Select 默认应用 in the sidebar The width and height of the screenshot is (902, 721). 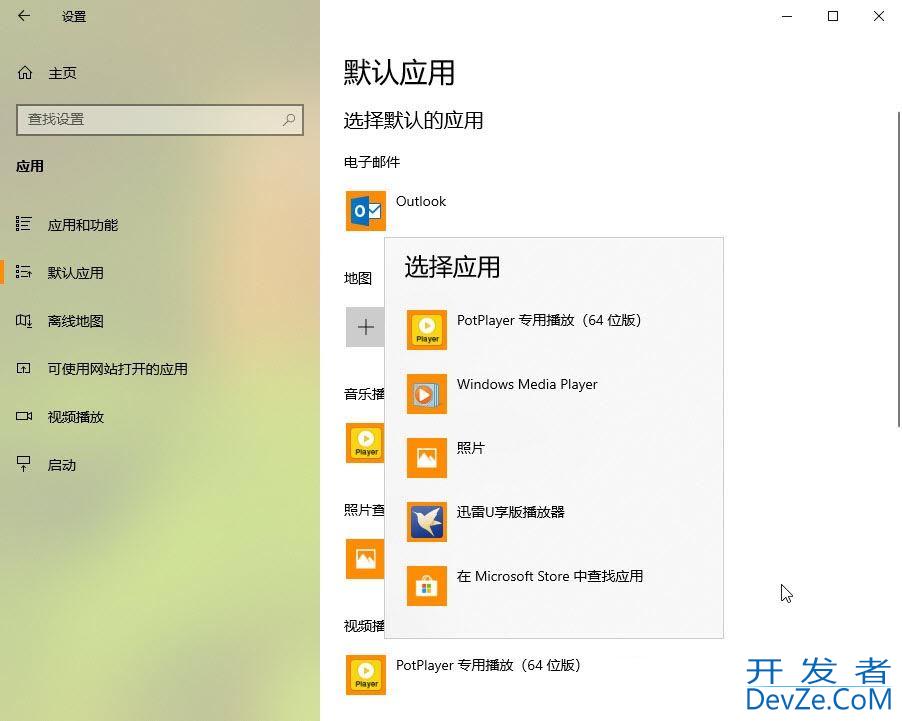[x=75, y=272]
